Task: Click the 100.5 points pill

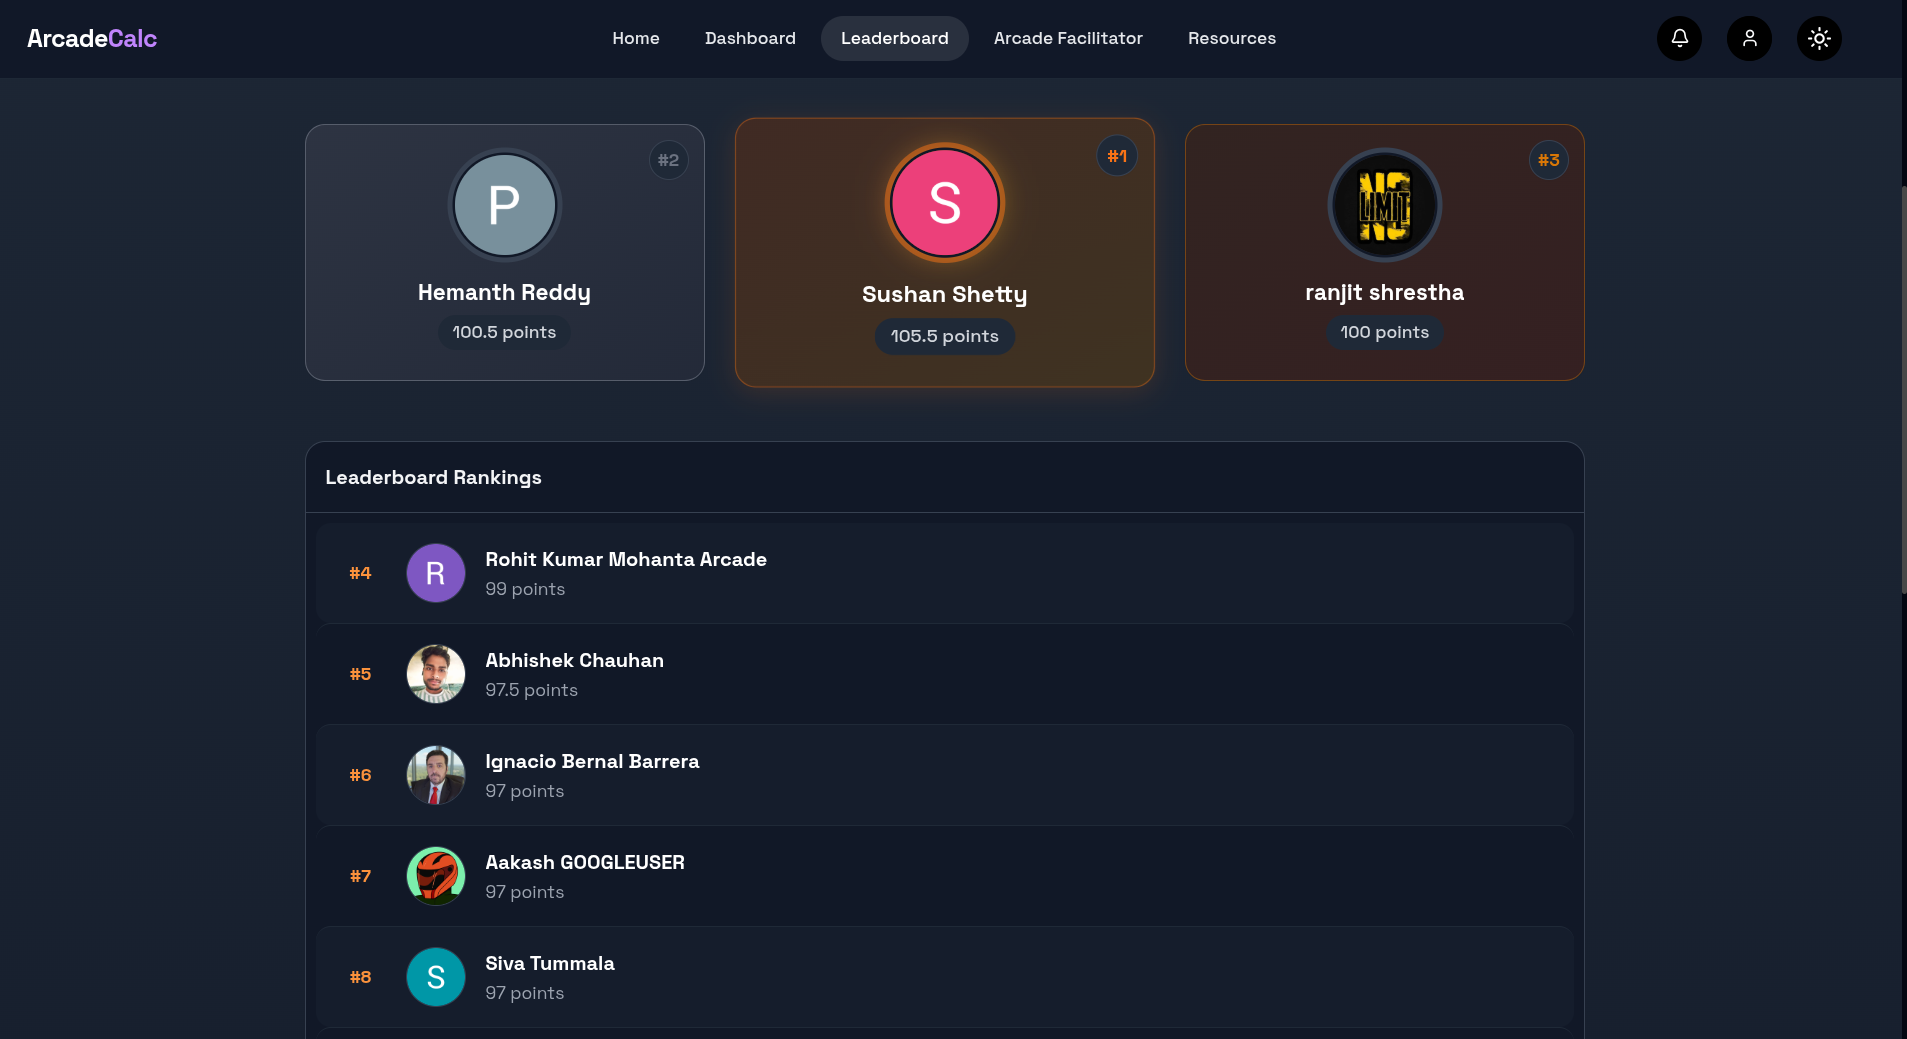Action: [504, 332]
